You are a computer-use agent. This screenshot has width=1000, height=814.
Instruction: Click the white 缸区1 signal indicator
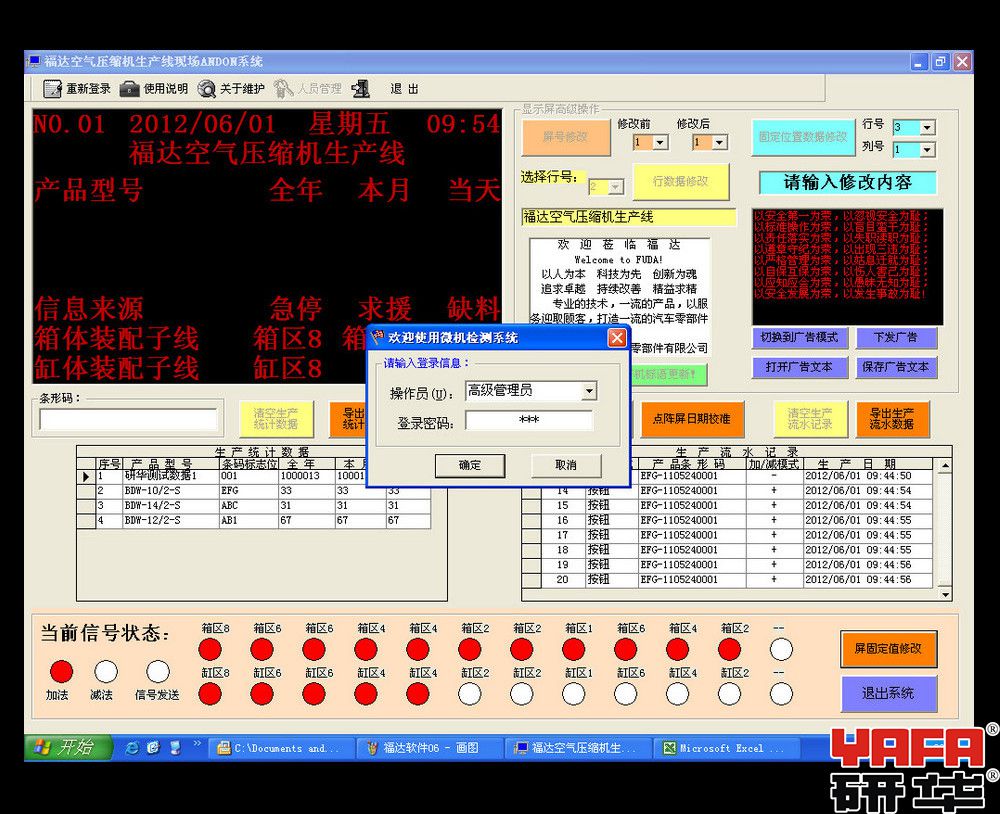[x=574, y=693]
